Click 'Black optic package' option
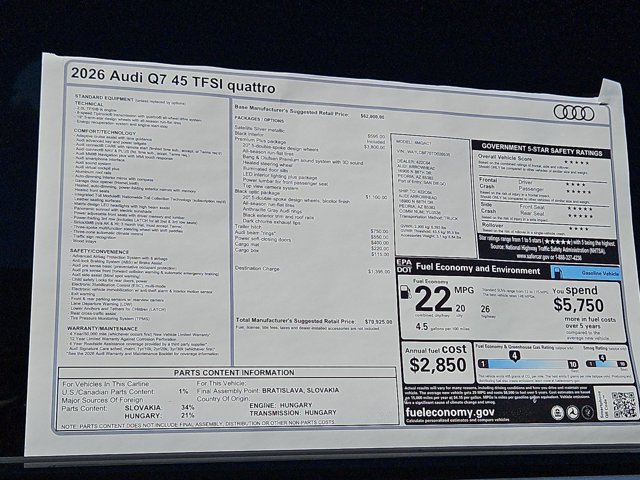 coord(257,192)
